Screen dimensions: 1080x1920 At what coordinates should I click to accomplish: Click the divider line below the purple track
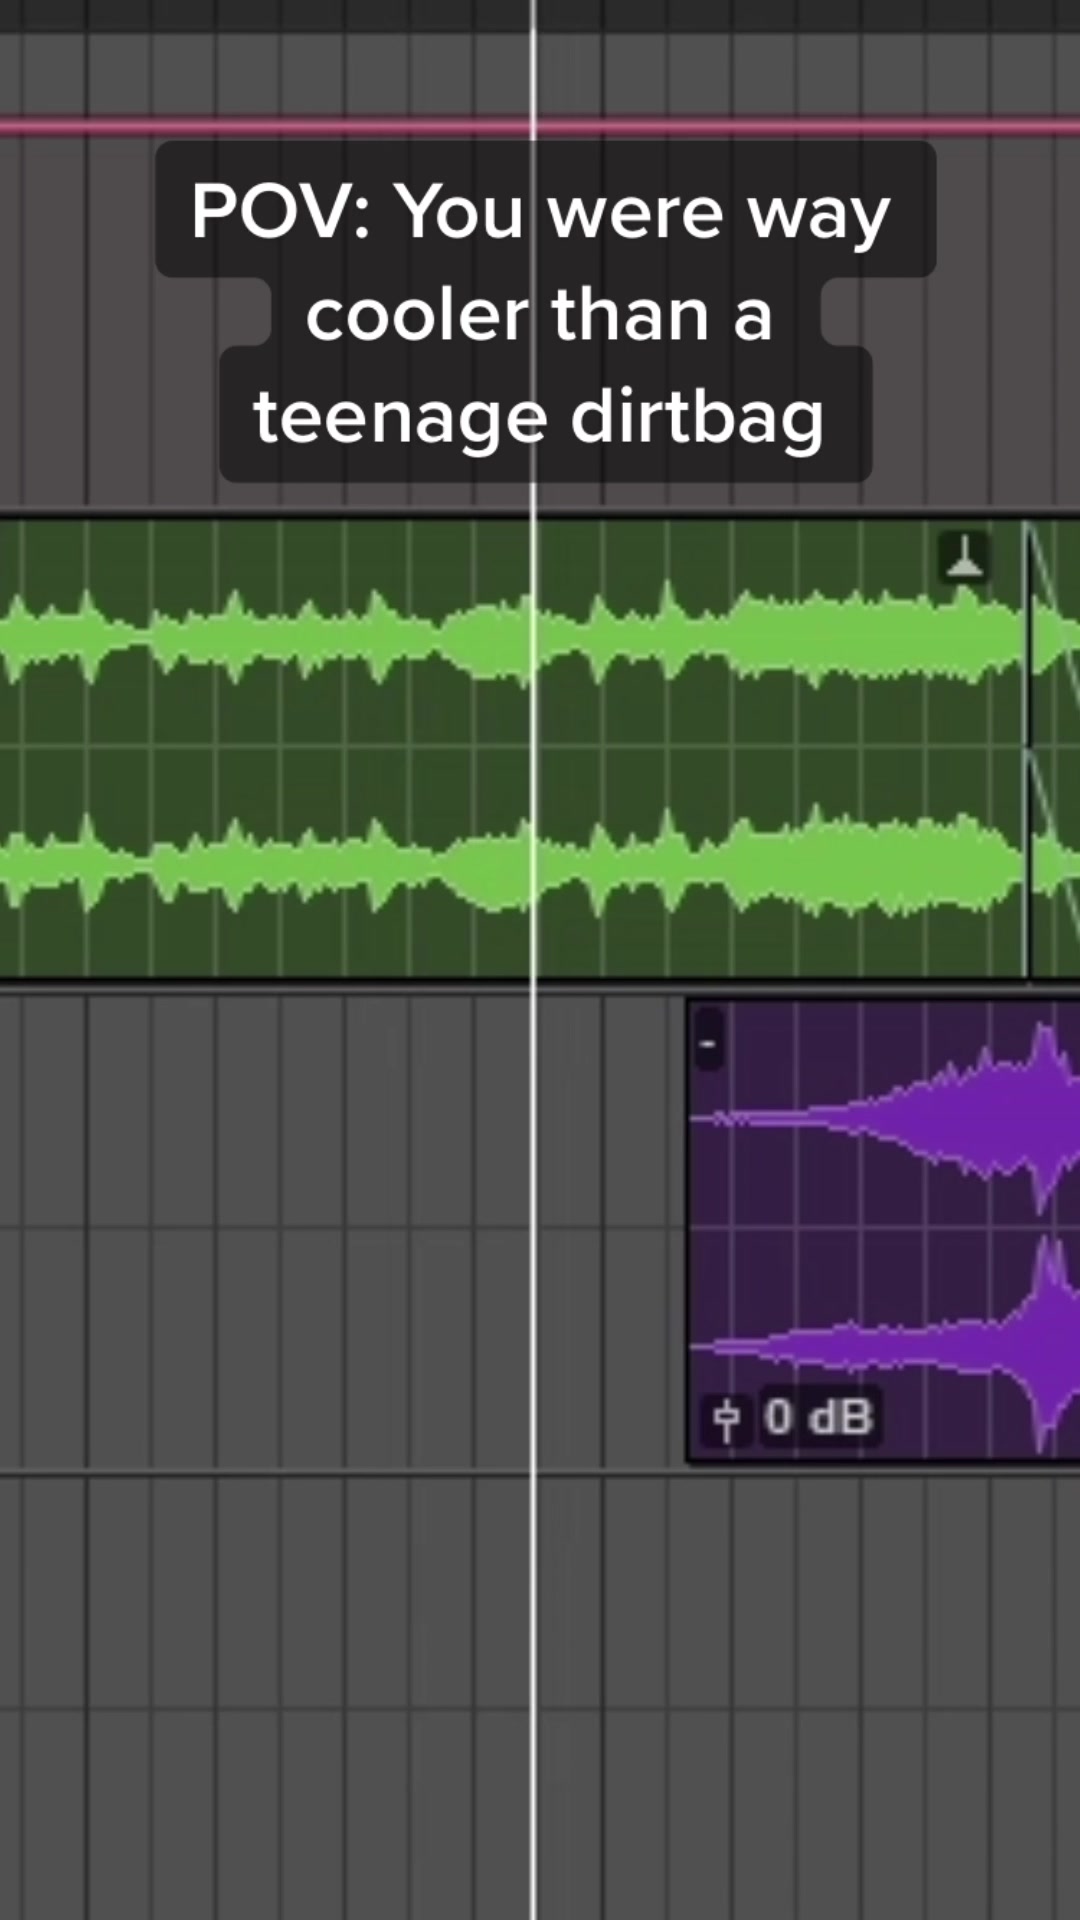pos(540,1473)
